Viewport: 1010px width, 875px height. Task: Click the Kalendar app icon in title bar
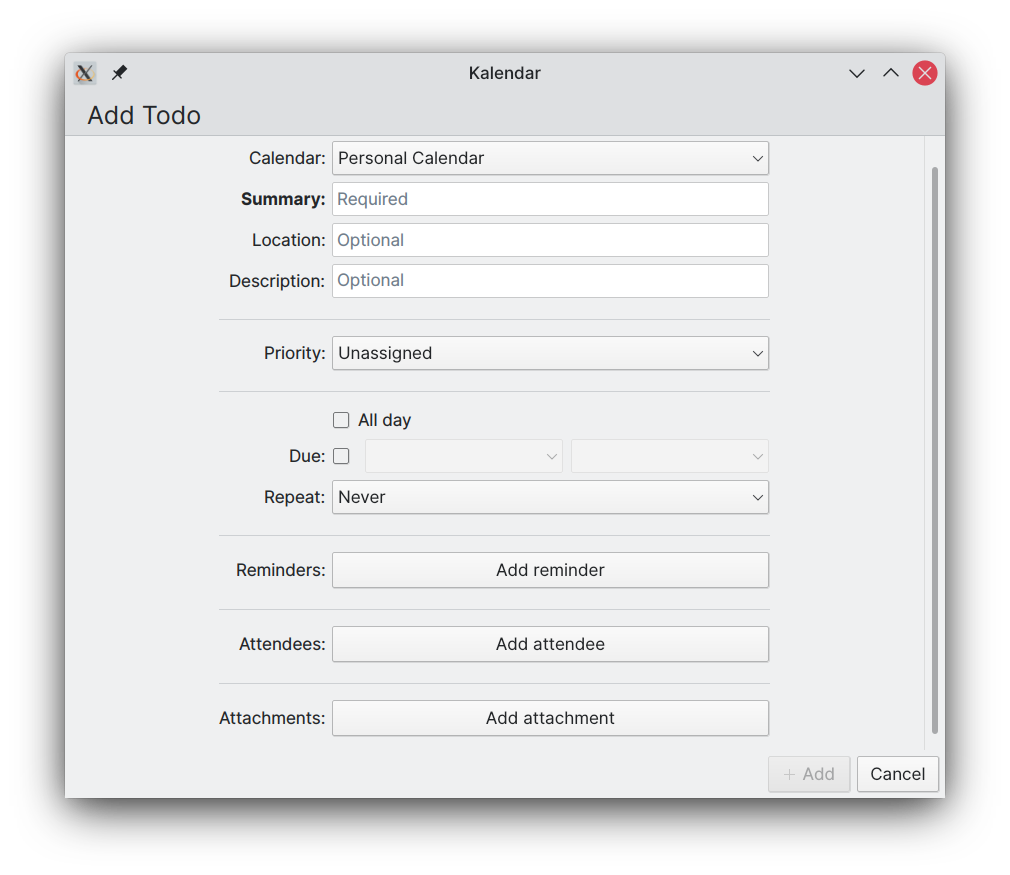pyautogui.click(x=84, y=73)
